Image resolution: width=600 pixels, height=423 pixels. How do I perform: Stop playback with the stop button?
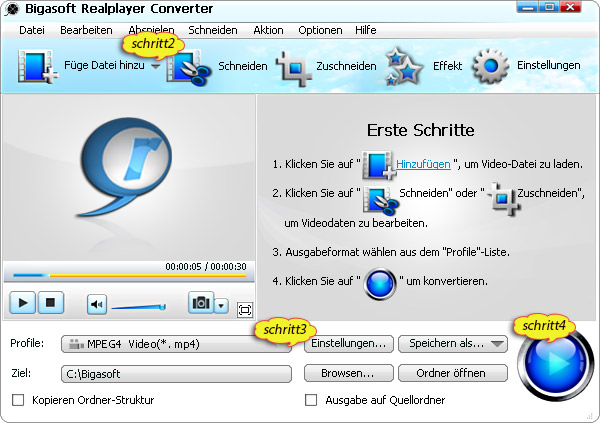(50, 303)
